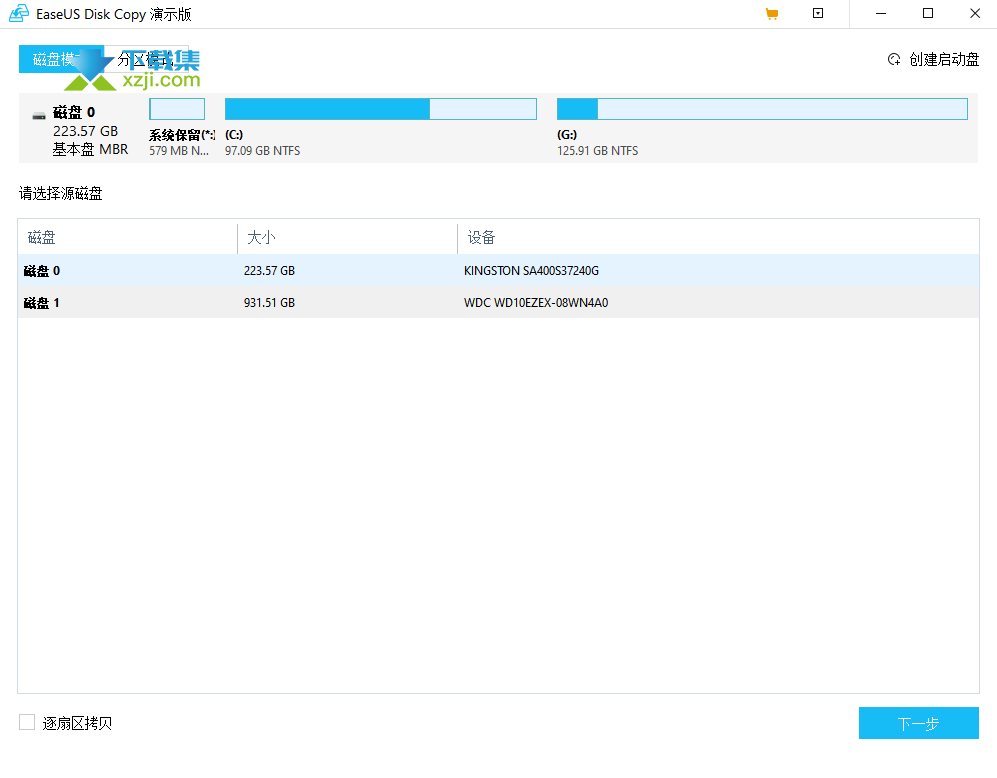Image resolution: width=997 pixels, height=778 pixels.
Task: Click WDC WD10EZEX-08WN4A0 device cell
Action: pos(536,303)
